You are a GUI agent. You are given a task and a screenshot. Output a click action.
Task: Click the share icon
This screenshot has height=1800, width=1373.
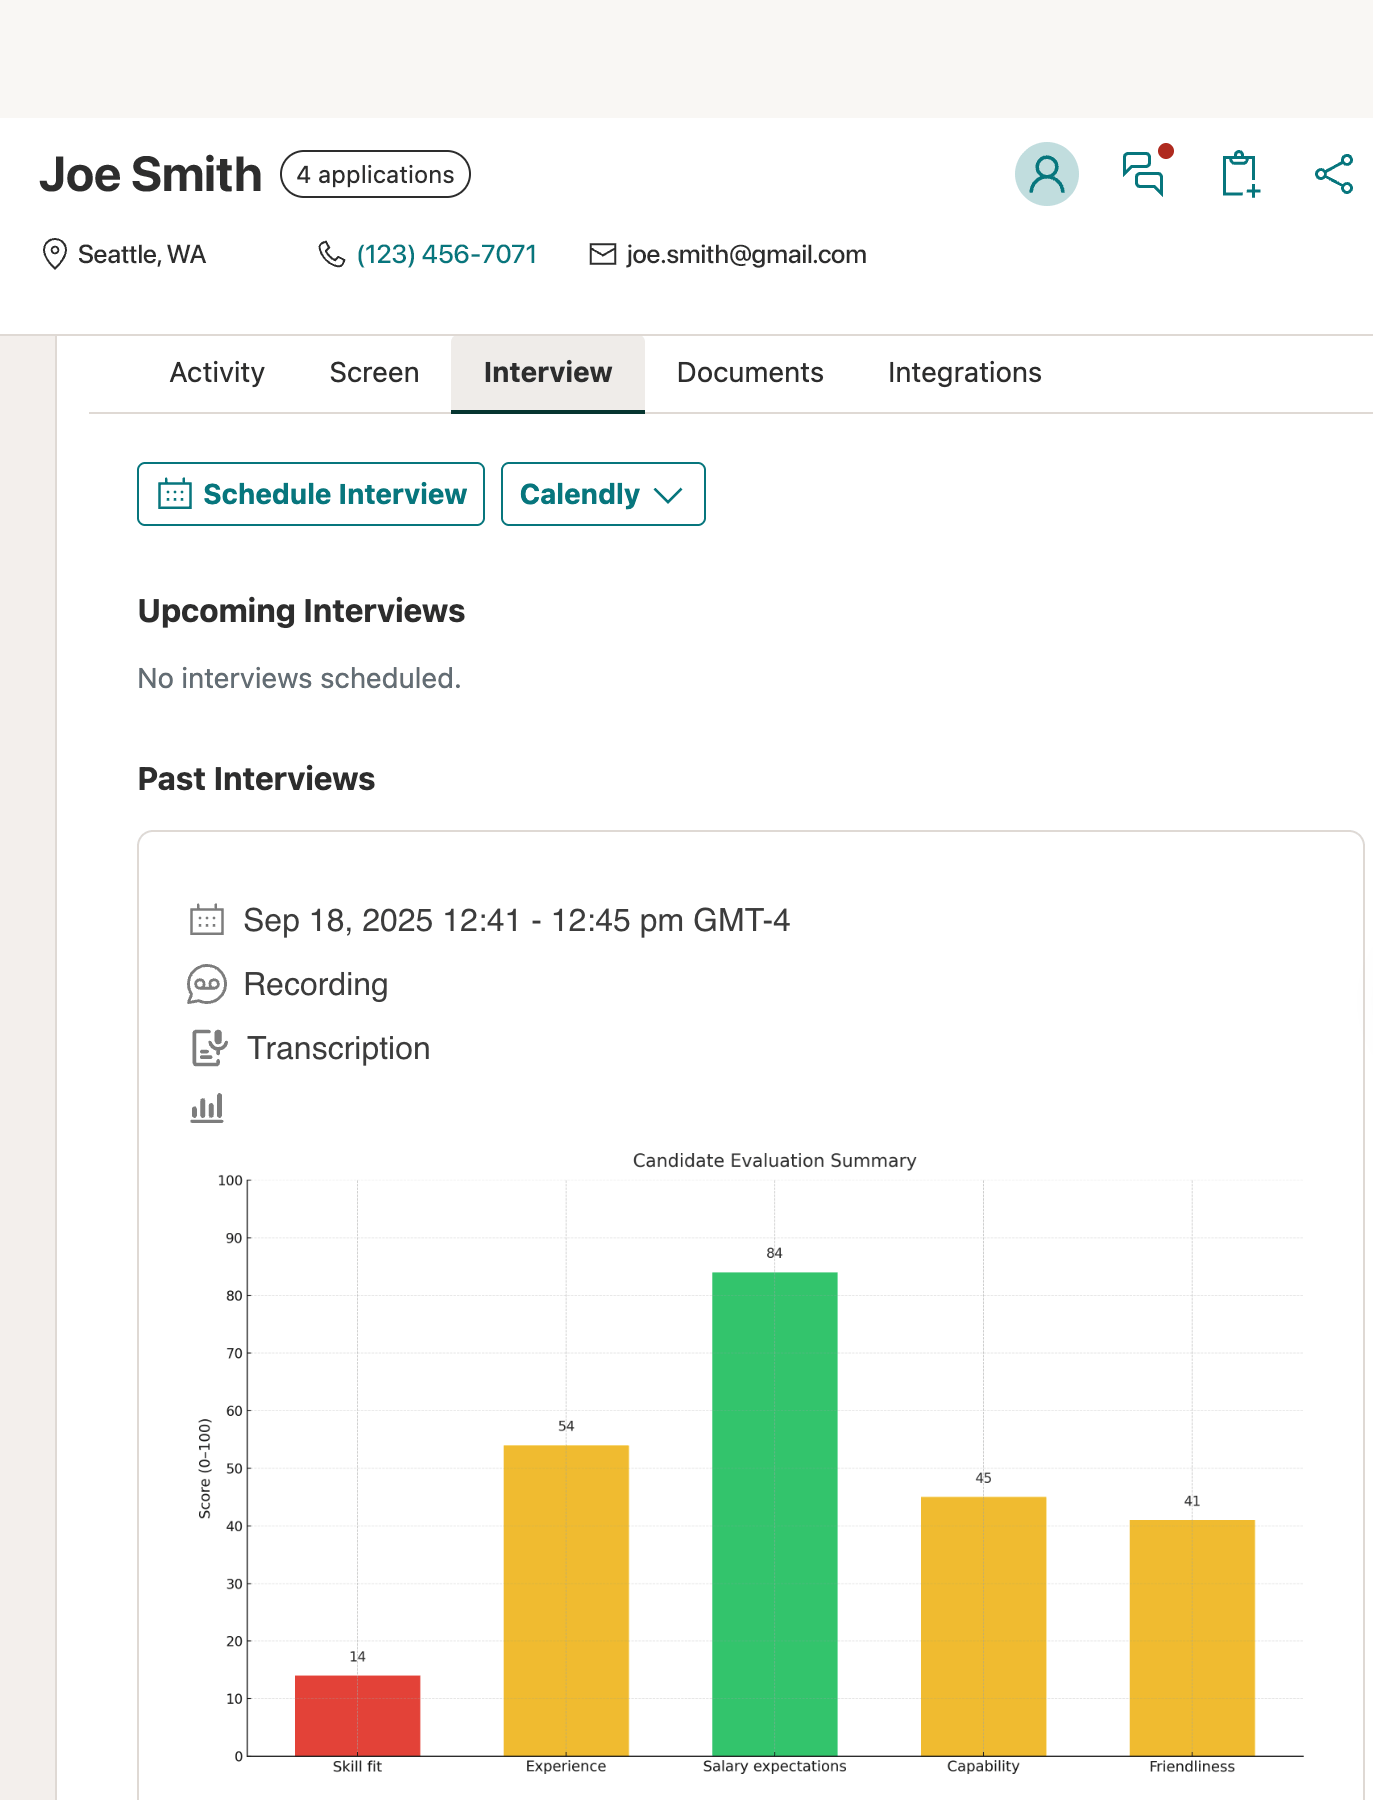1334,174
